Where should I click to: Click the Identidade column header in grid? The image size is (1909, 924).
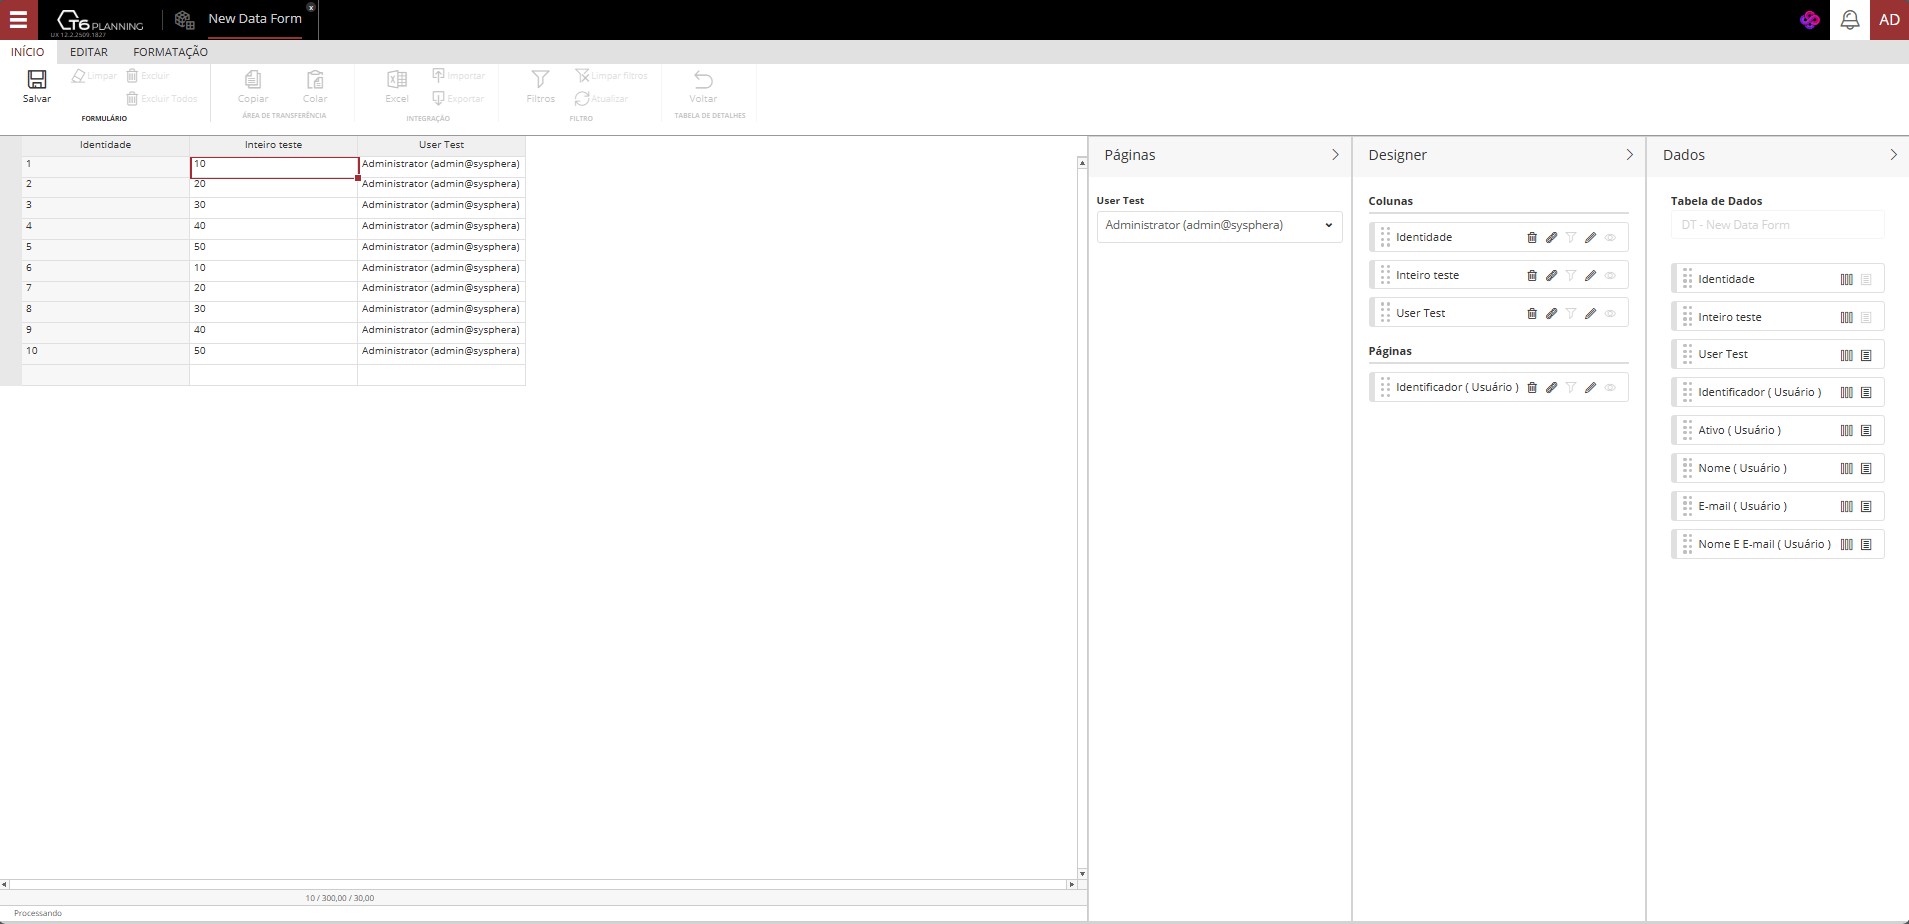[105, 145]
